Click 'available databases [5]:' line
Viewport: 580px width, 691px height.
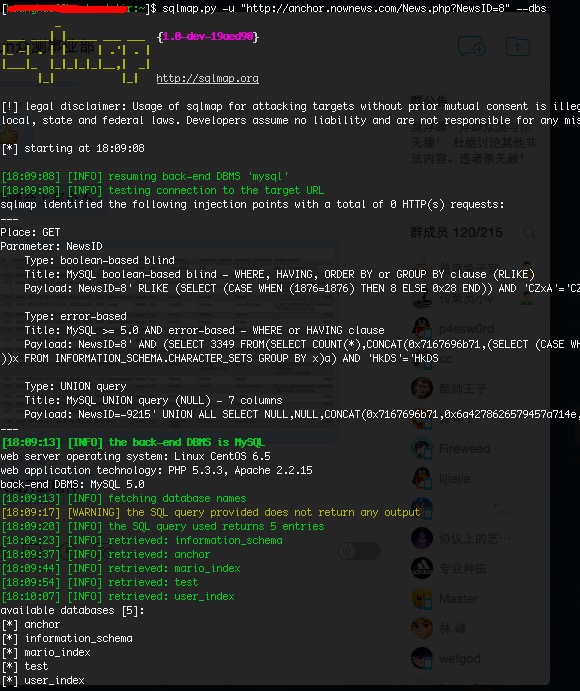[x=72, y=611]
